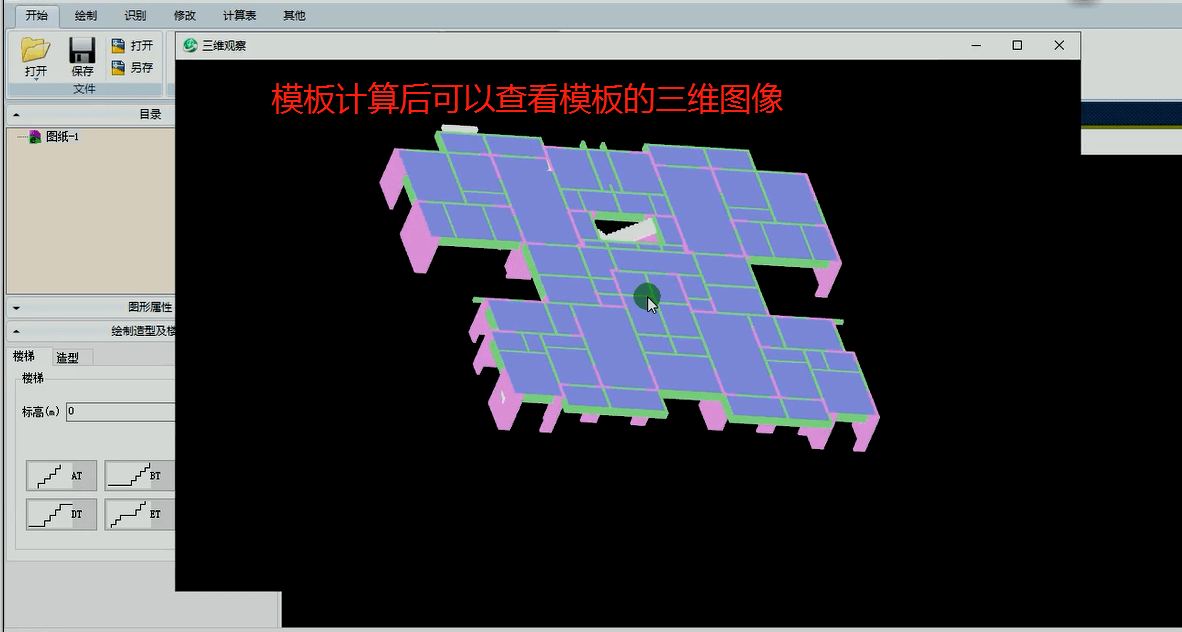Collapse the 绘制造型及楼梯 panel section
The image size is (1182, 632).
click(x=16, y=332)
